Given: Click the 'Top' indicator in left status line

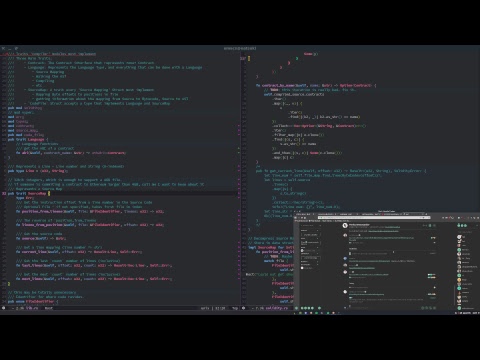Looking at the screenshot, I should (x=235, y=308).
